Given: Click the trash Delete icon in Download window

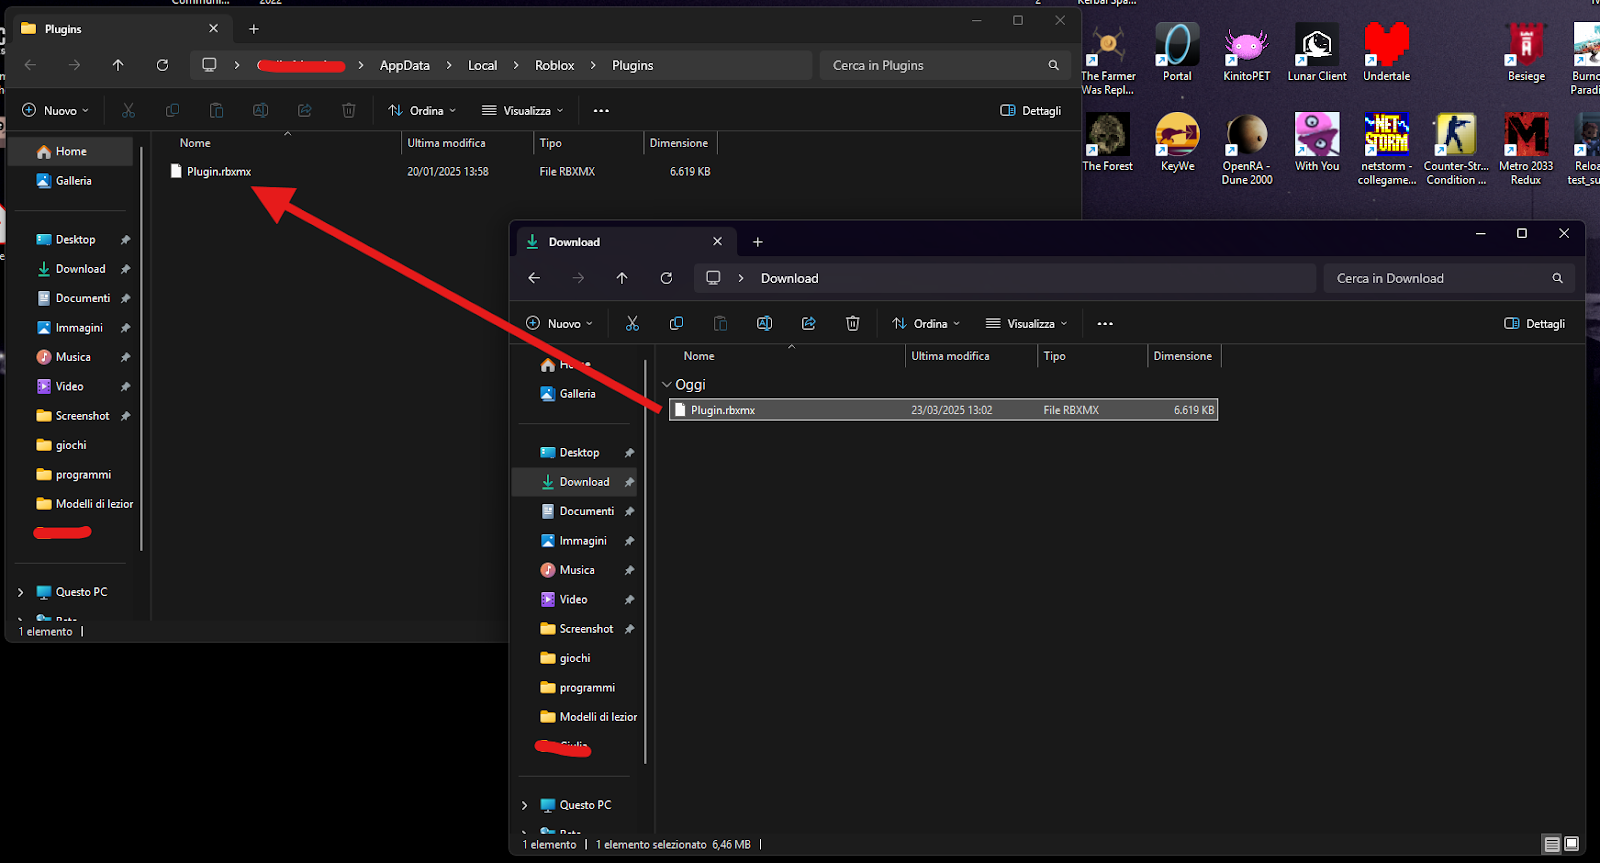Looking at the screenshot, I should click(852, 323).
